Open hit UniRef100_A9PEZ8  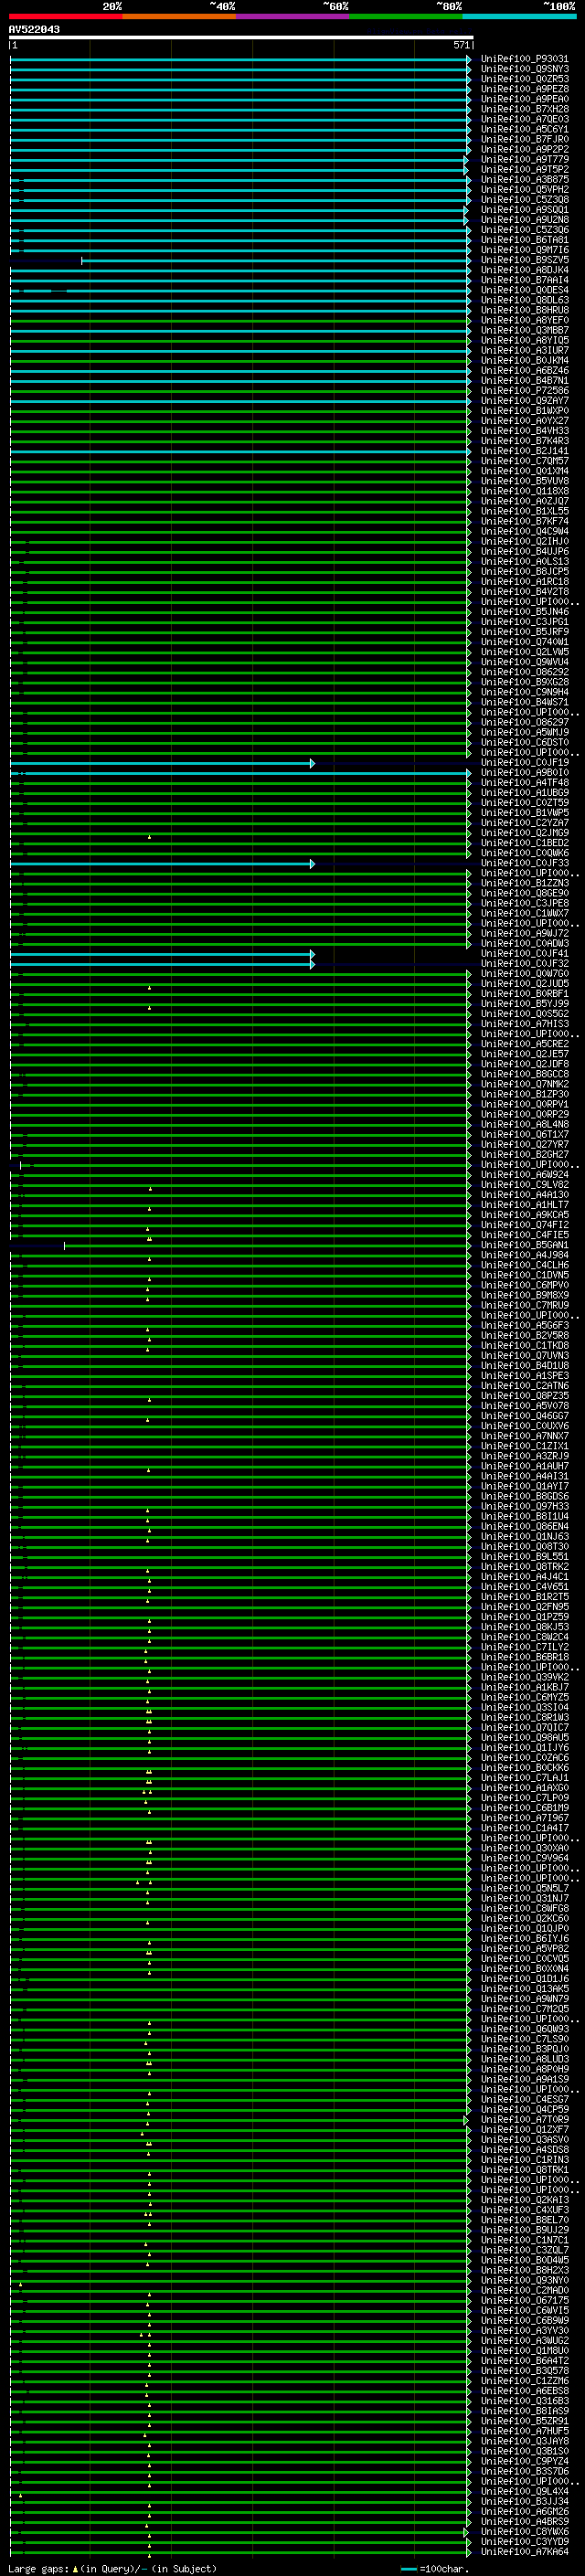525,89
